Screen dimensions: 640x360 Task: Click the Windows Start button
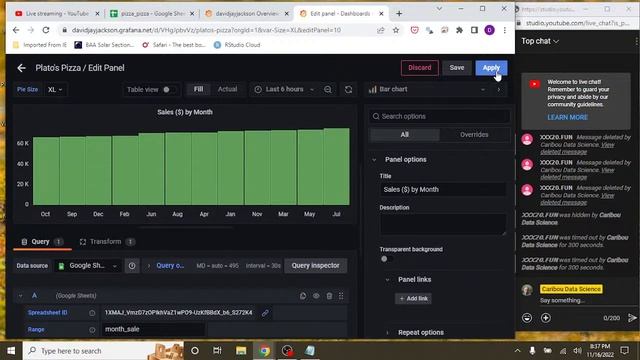pyautogui.click(x=11, y=351)
